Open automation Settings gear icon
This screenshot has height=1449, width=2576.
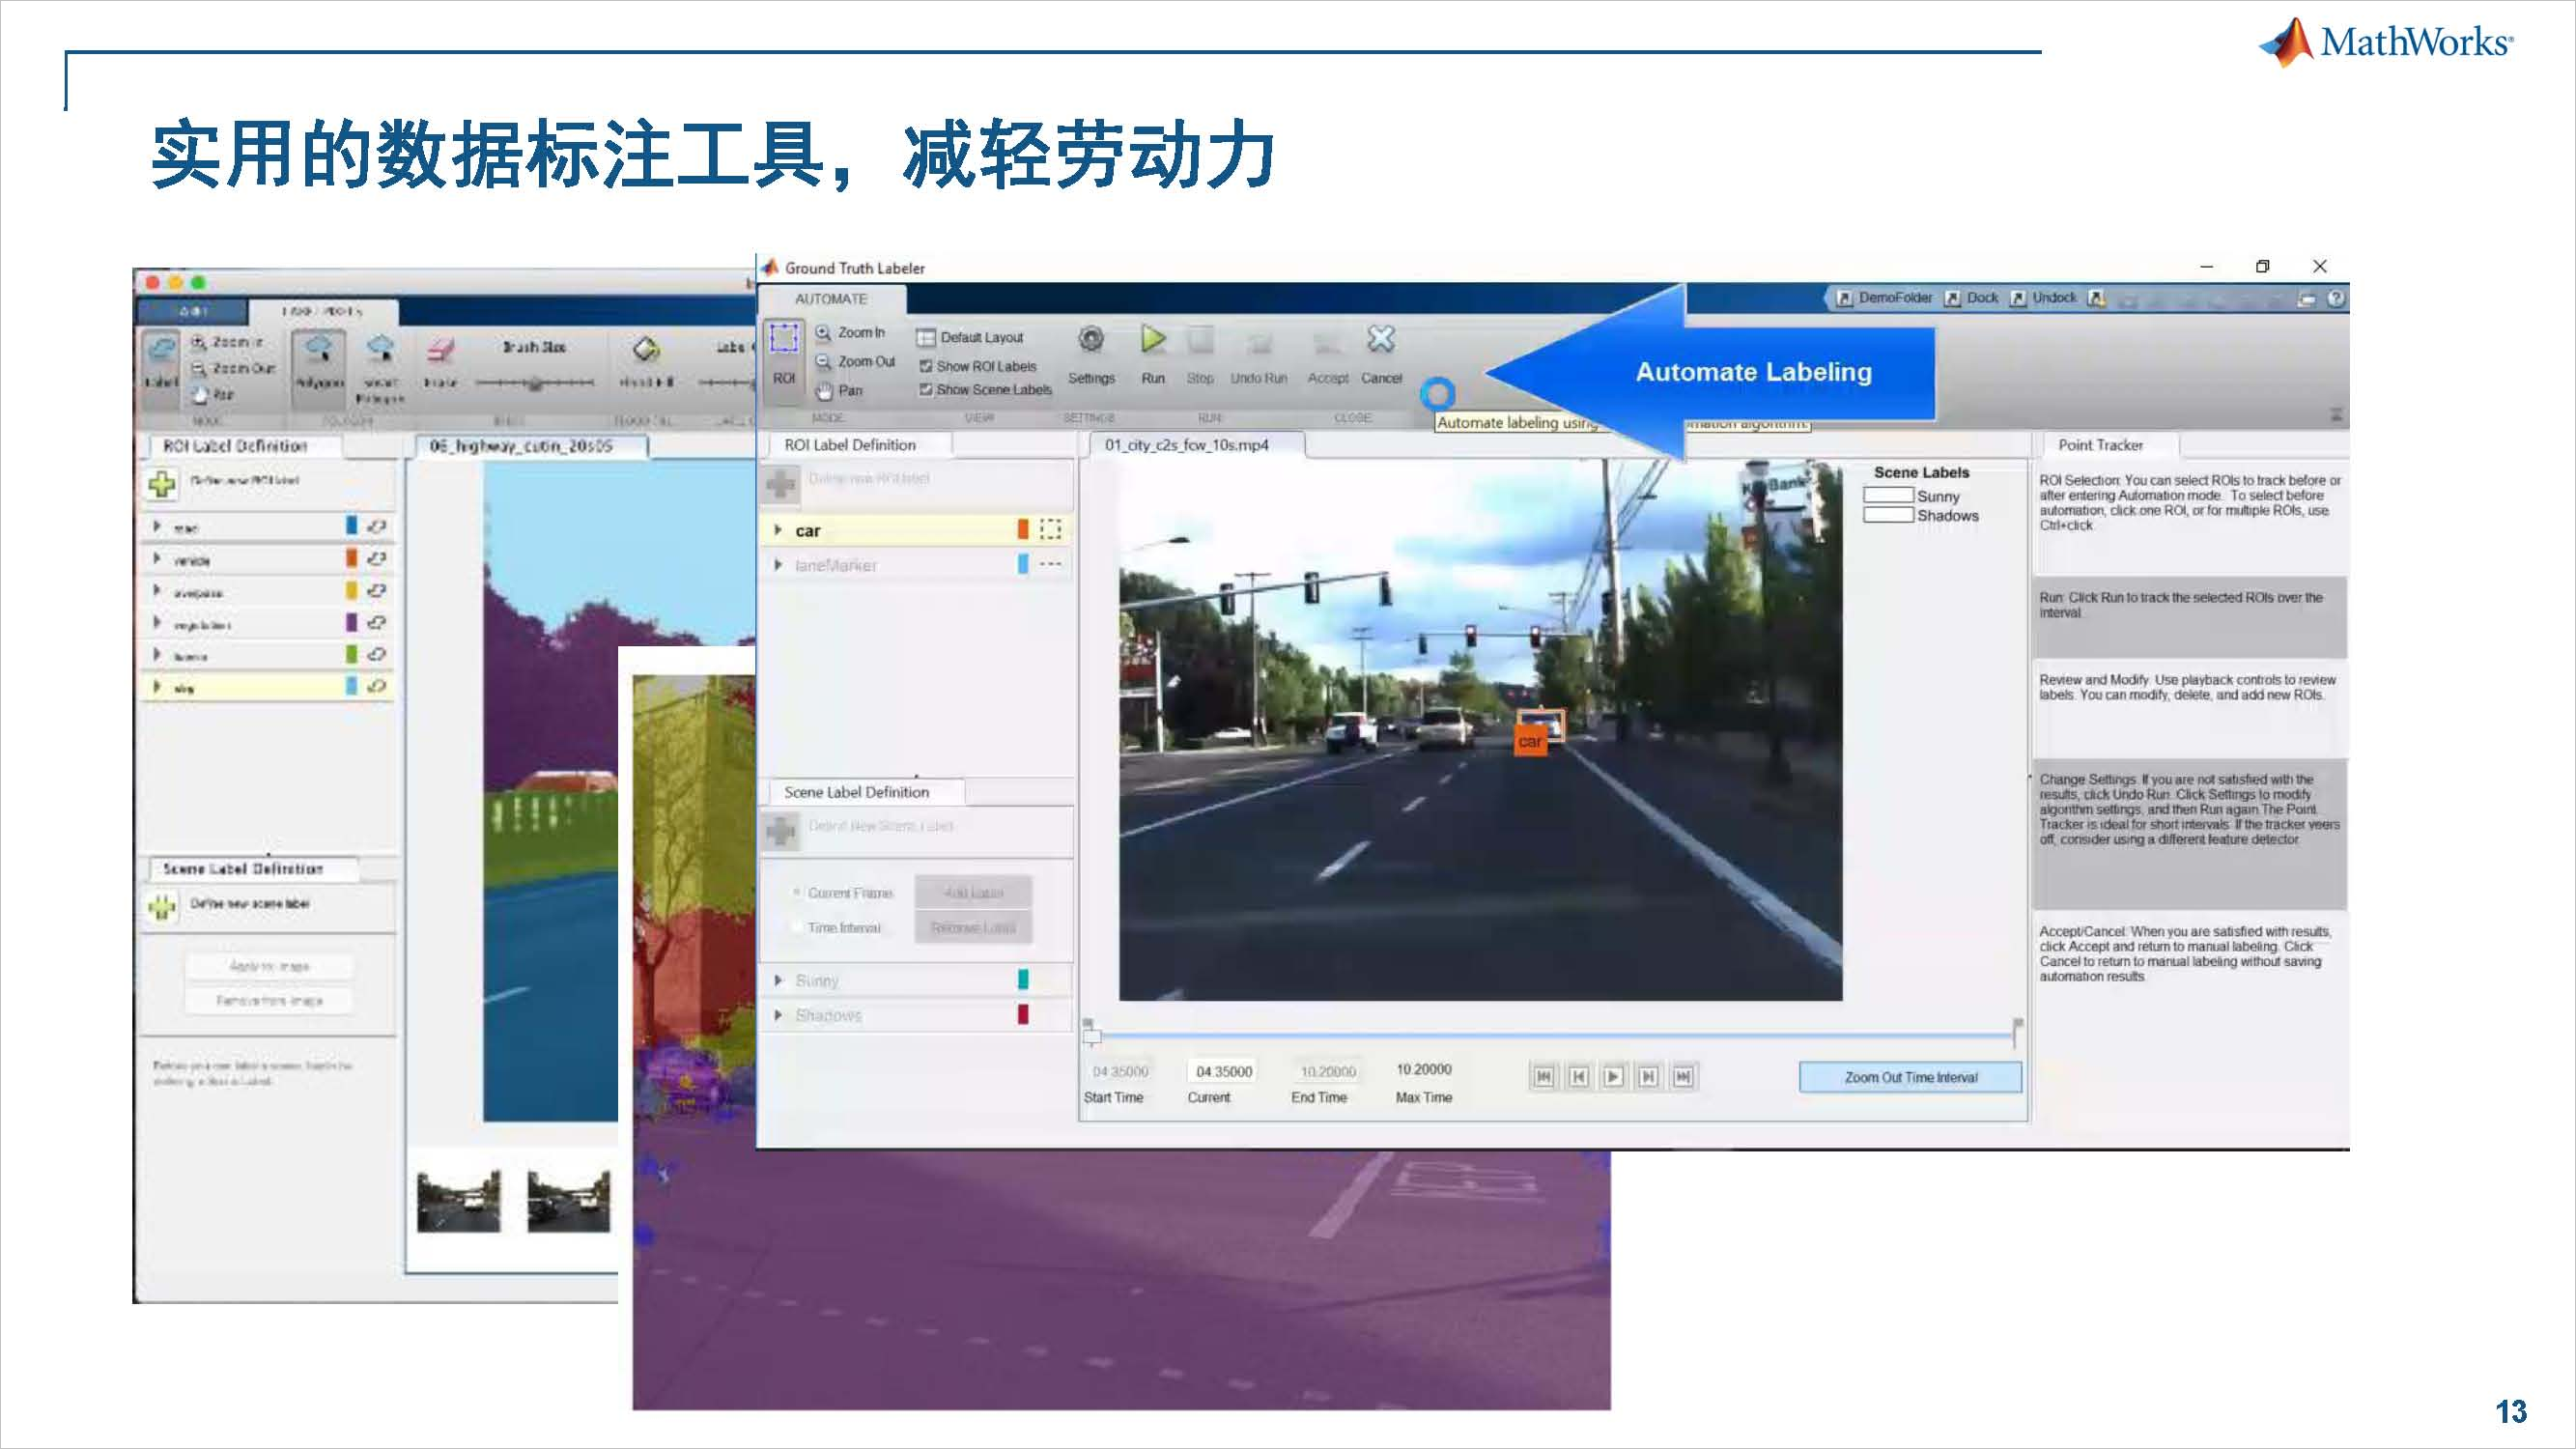[x=1090, y=341]
